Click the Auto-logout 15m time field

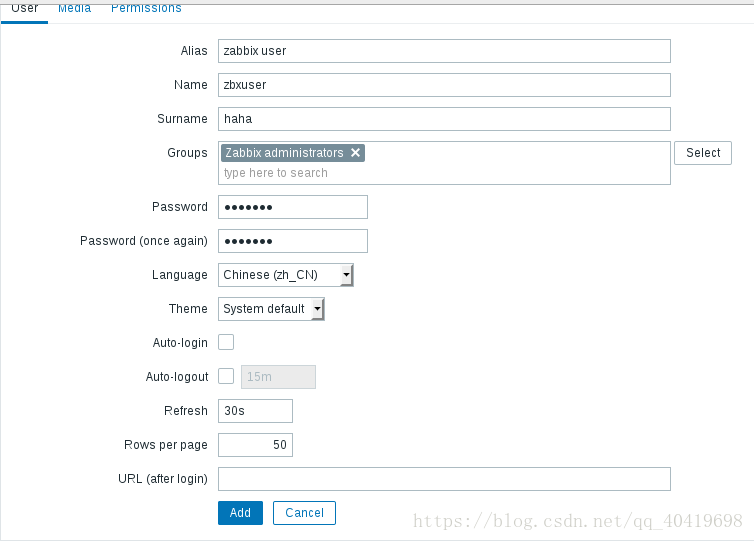[x=278, y=377]
